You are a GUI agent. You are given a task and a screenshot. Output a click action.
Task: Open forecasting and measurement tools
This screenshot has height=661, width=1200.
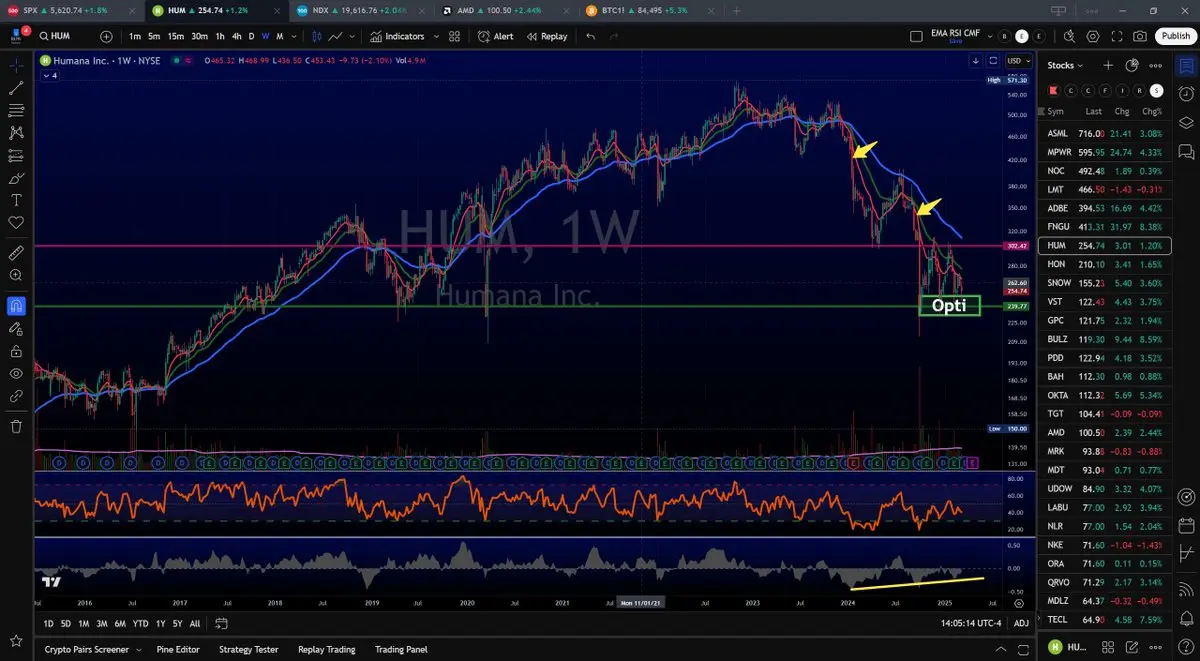[16, 155]
